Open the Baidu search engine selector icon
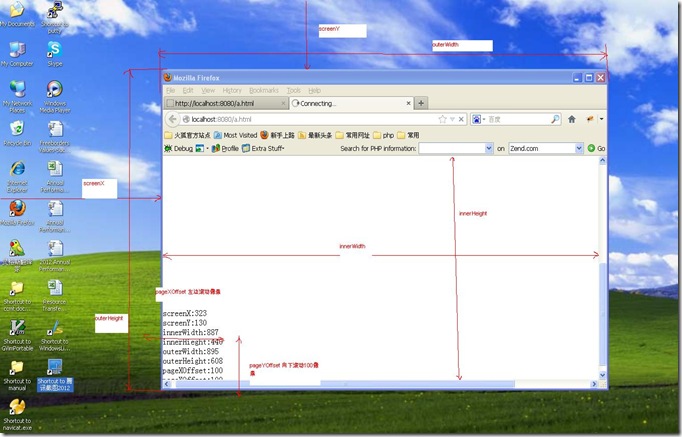 pyautogui.click(x=476, y=119)
